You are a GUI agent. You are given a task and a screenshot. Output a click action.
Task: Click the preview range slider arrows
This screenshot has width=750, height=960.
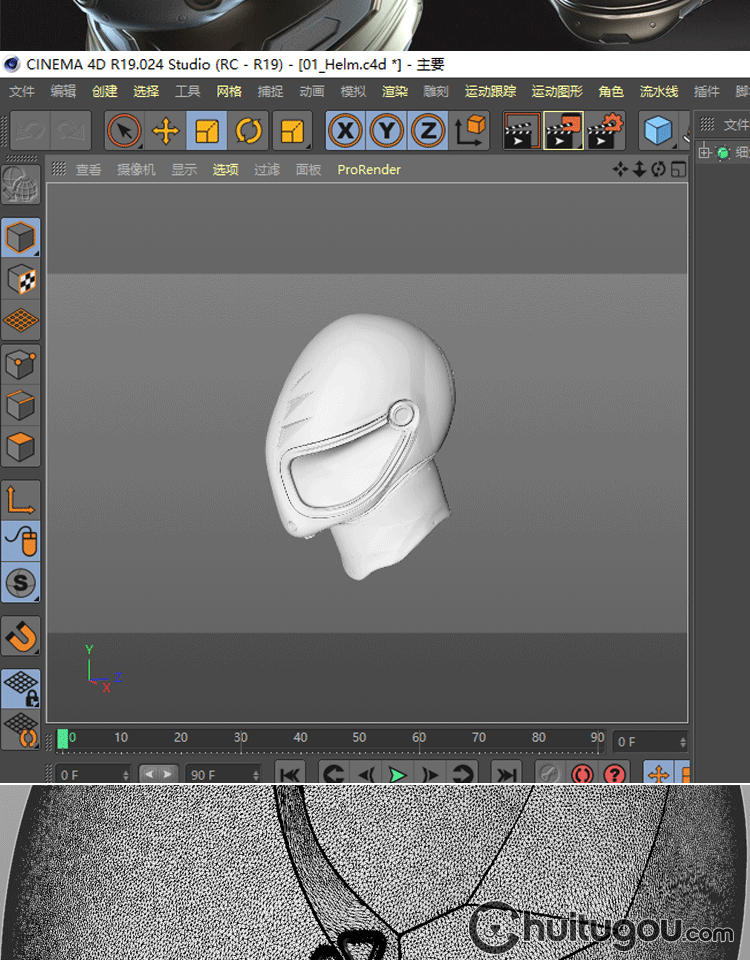(x=159, y=774)
